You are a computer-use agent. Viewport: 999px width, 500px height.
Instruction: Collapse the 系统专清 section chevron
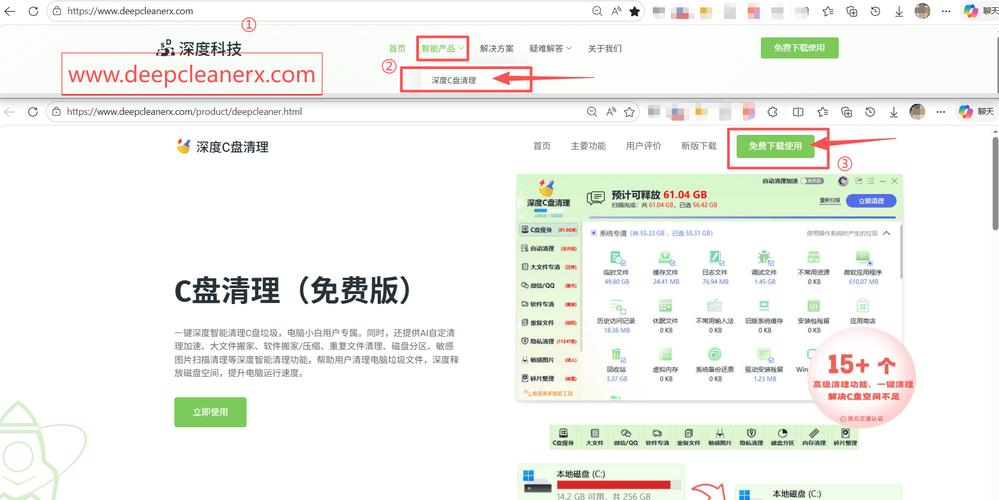coord(886,234)
